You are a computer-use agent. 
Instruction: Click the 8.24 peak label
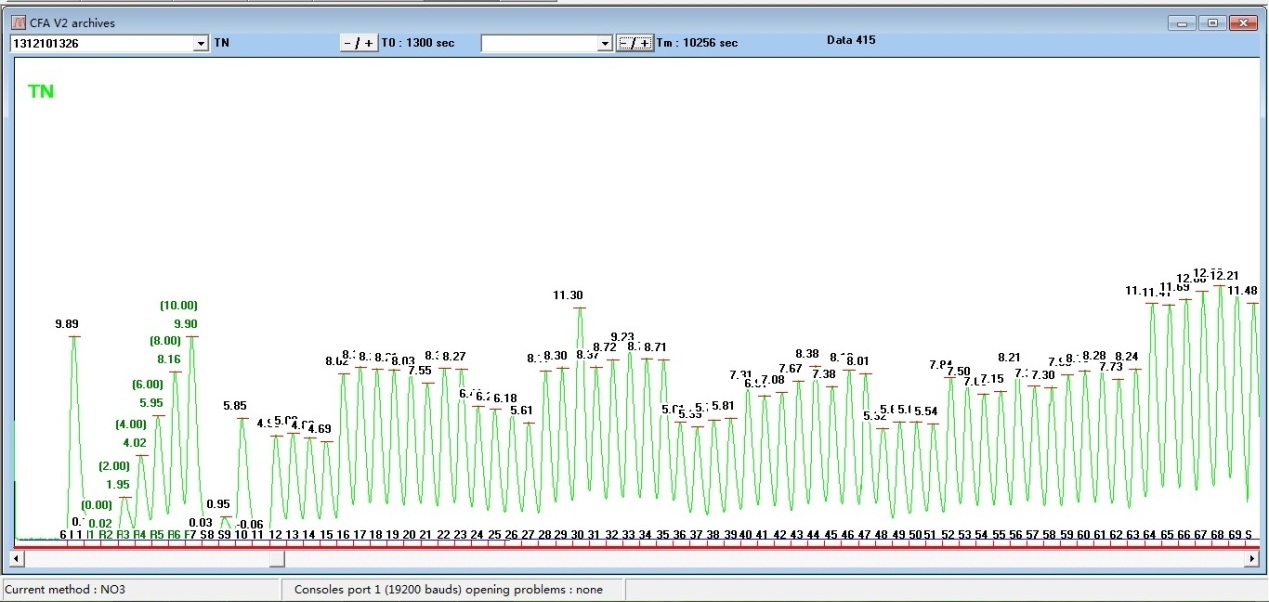click(x=1127, y=357)
